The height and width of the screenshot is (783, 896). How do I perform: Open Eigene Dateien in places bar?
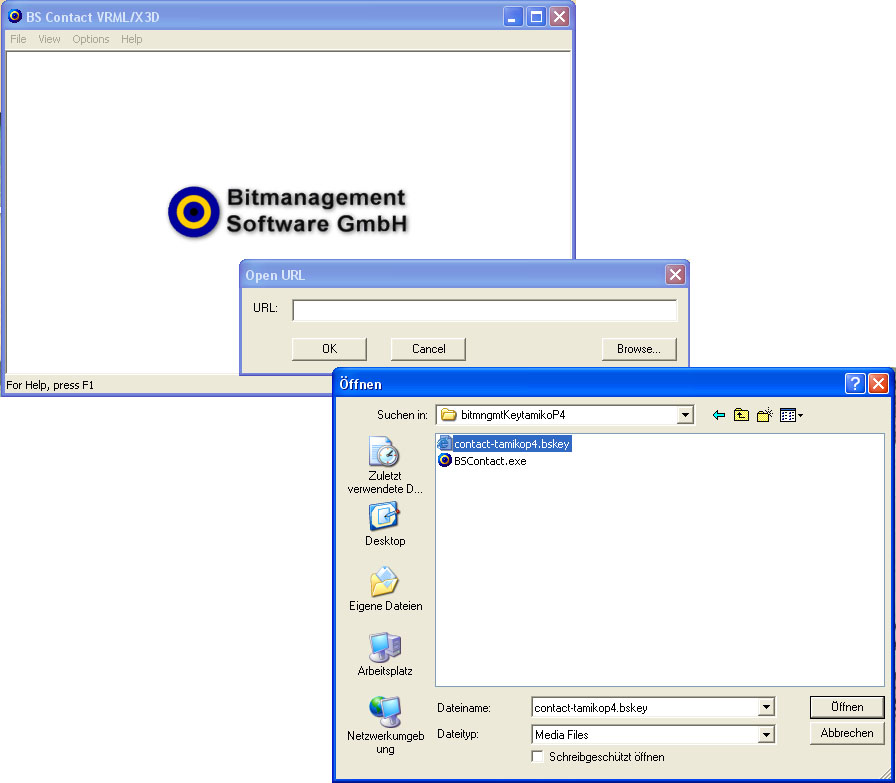[x=385, y=589]
